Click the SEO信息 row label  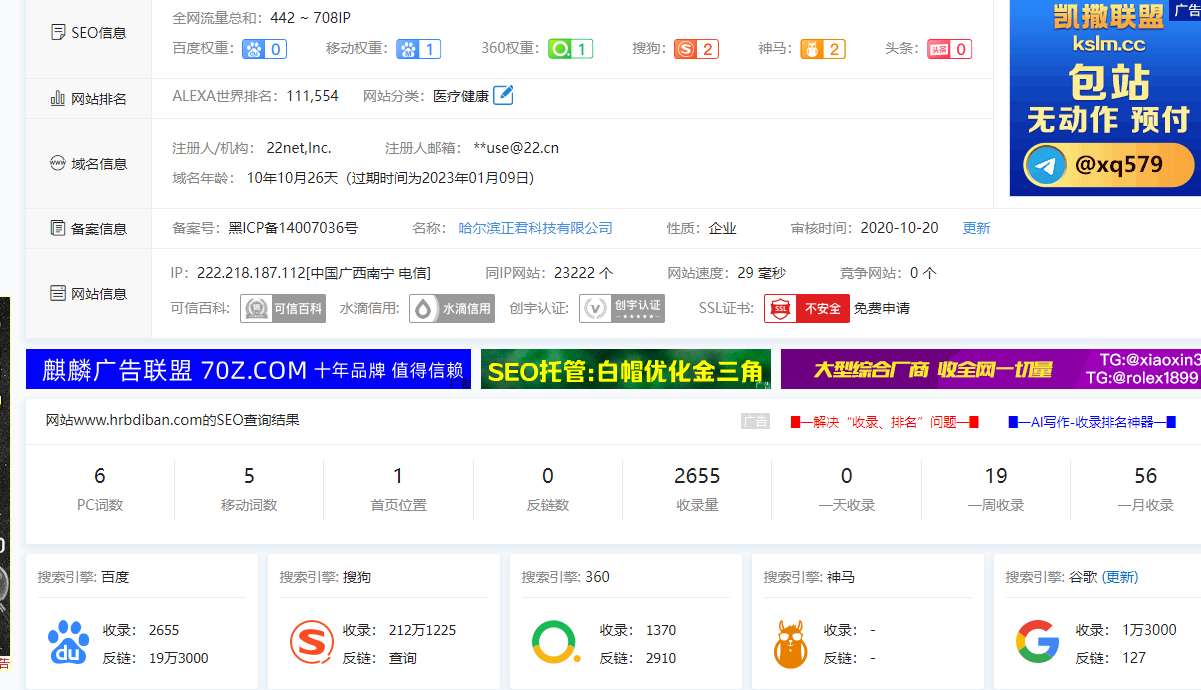click(x=99, y=32)
